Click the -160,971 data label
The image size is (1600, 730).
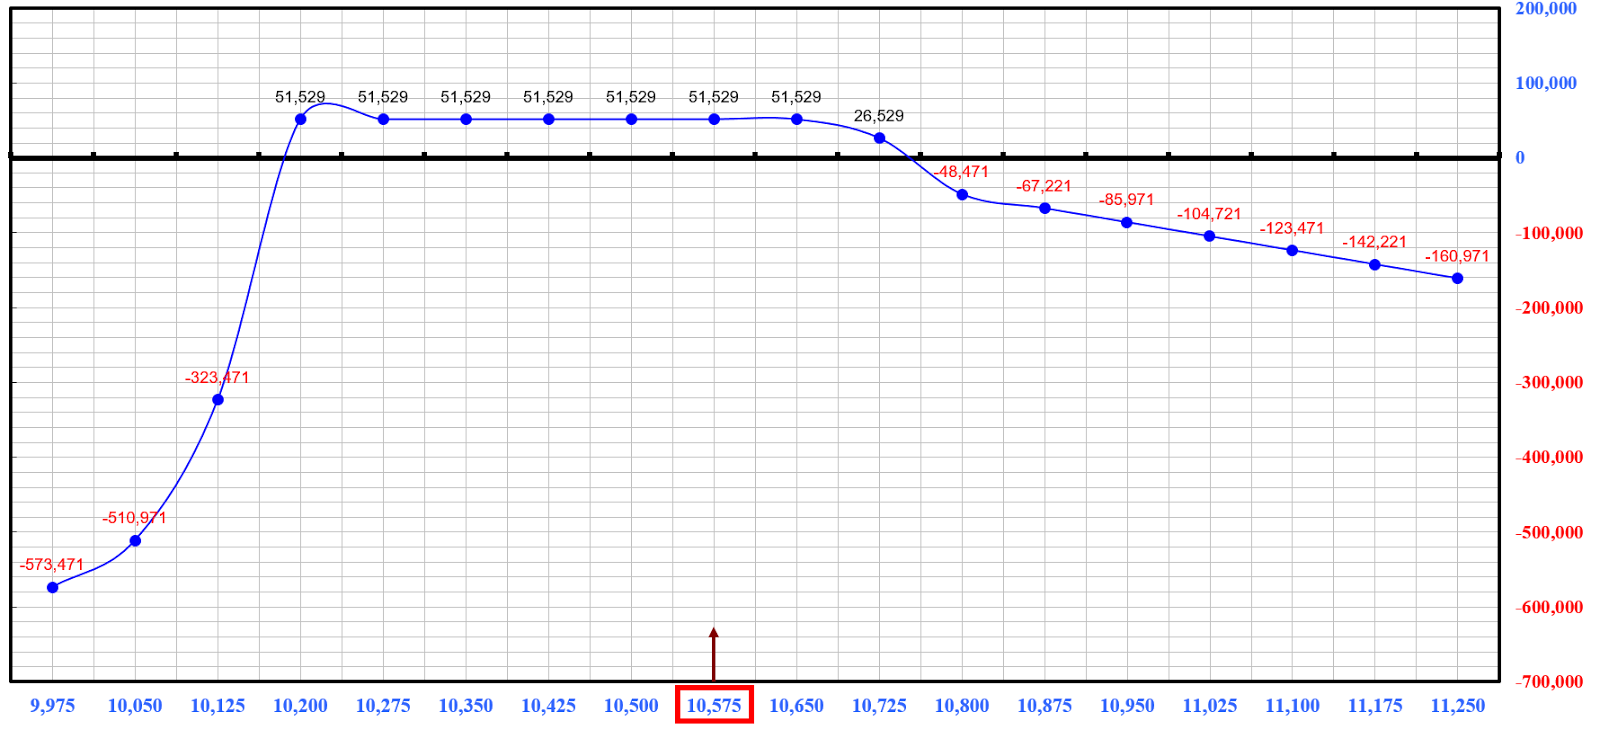pos(1457,256)
